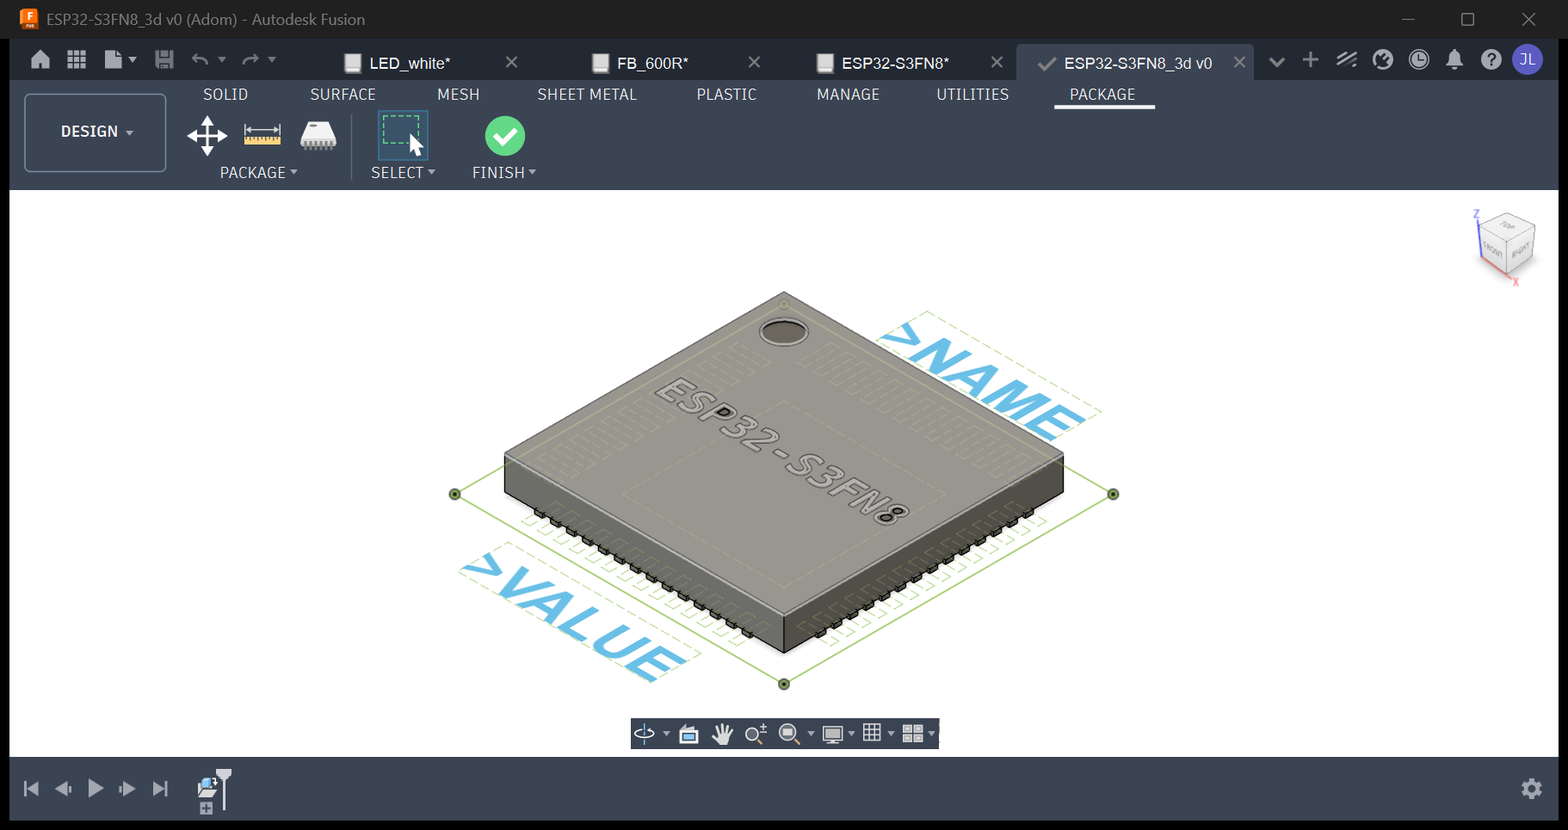Redo the last action
This screenshot has height=830, width=1568.
click(250, 60)
